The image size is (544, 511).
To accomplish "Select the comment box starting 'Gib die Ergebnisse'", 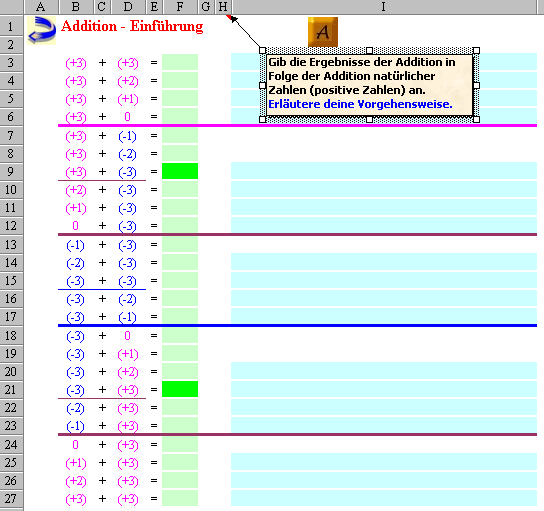I will point(369,85).
